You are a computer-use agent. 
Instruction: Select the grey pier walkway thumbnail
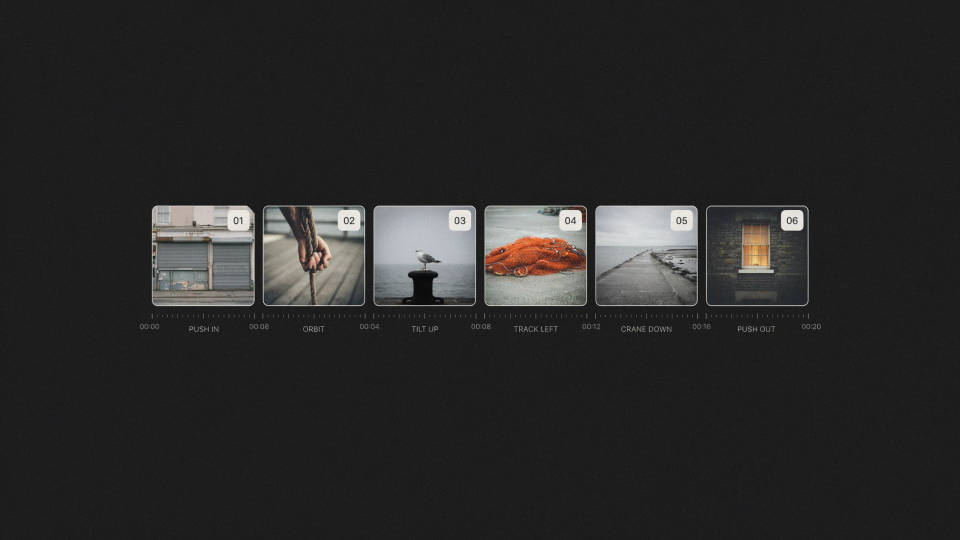click(647, 255)
